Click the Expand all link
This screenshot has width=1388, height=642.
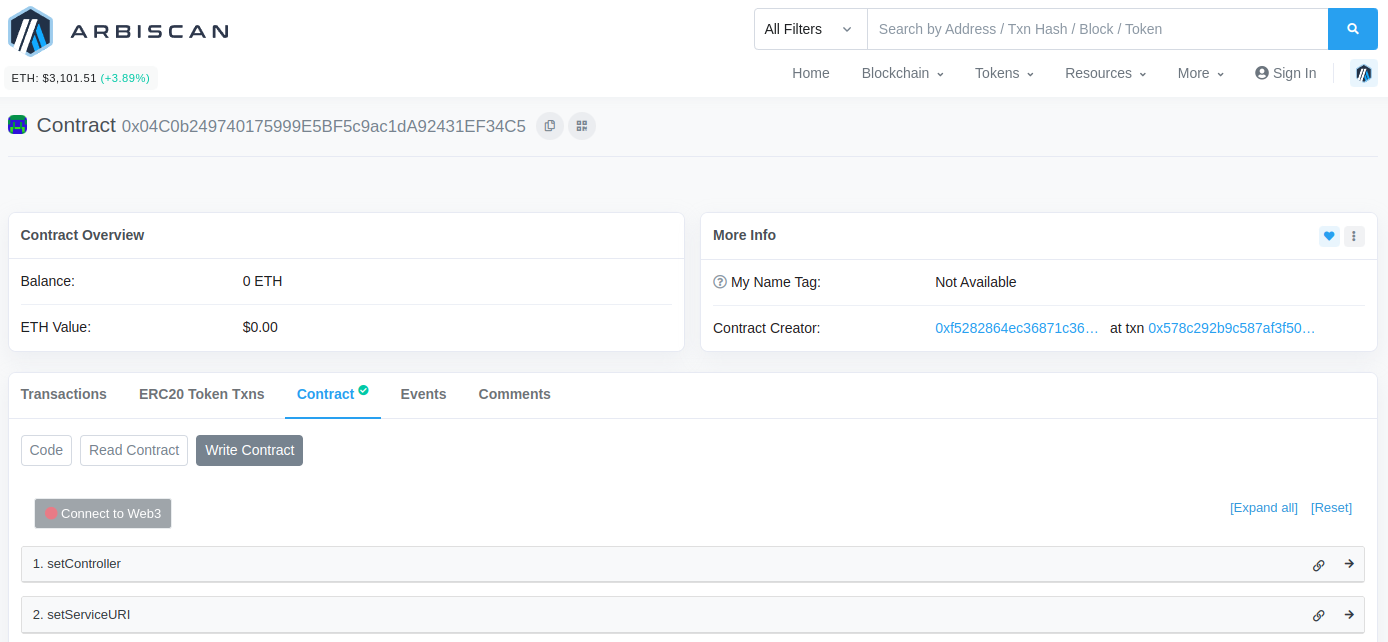tap(1263, 508)
